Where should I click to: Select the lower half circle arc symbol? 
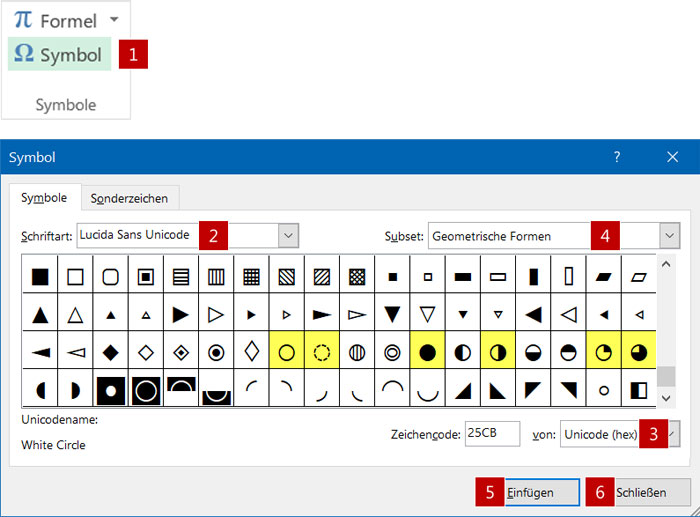coord(427,394)
